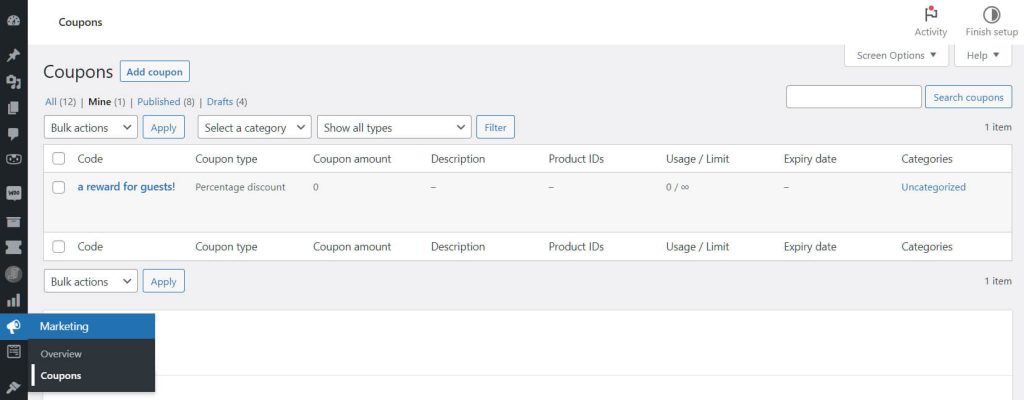Open the Analytics bar chart icon
1024x400 pixels.
[x=13, y=300]
